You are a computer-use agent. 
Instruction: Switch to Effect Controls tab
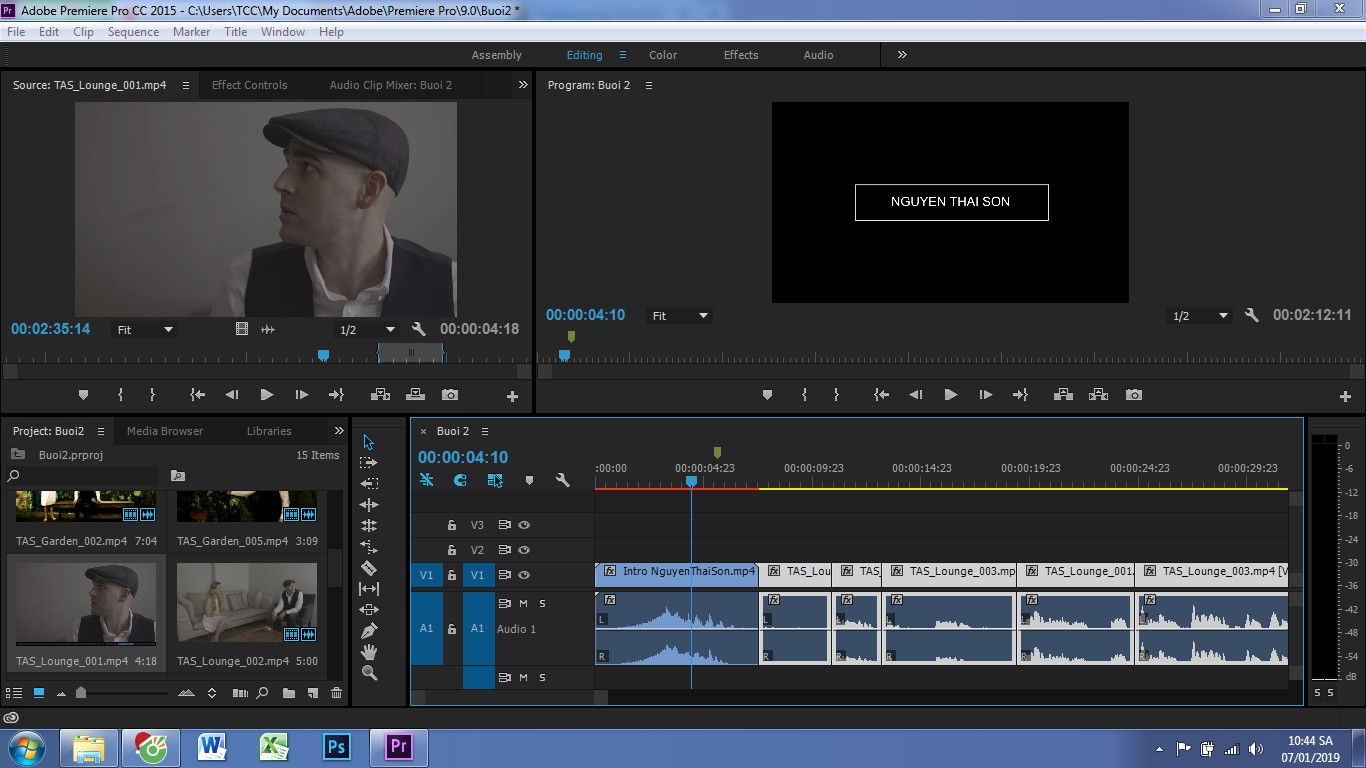[249, 85]
